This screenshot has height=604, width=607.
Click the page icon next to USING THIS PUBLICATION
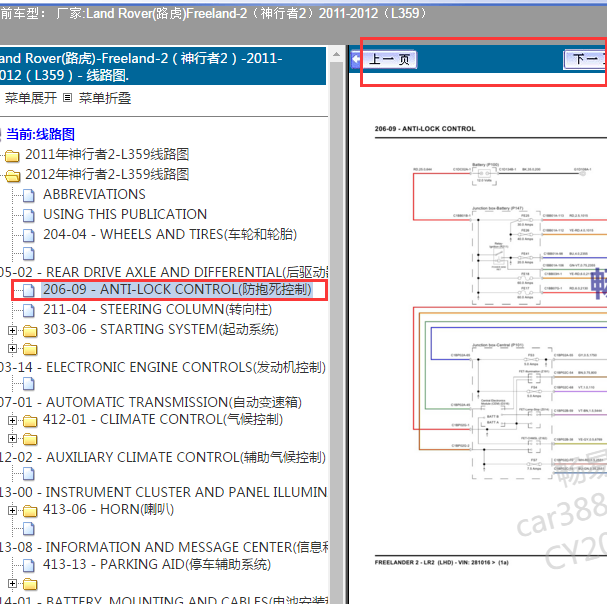coord(29,215)
